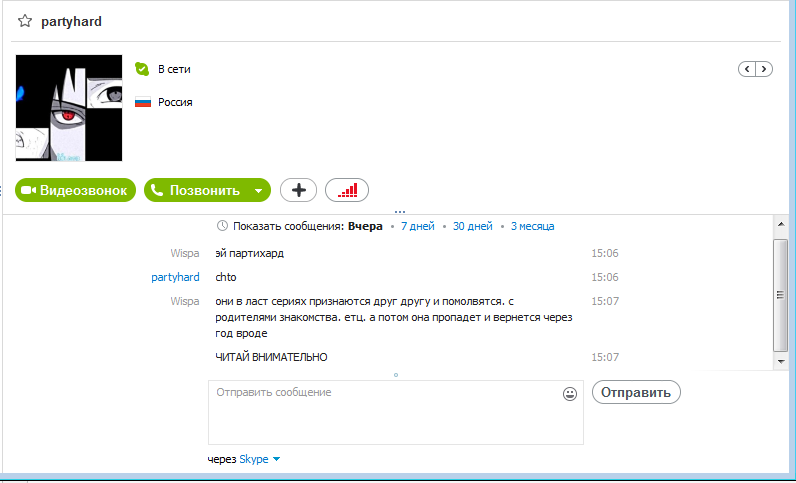This screenshot has width=796, height=483.
Task: Click the online status icon near В сети
Action: [142, 69]
